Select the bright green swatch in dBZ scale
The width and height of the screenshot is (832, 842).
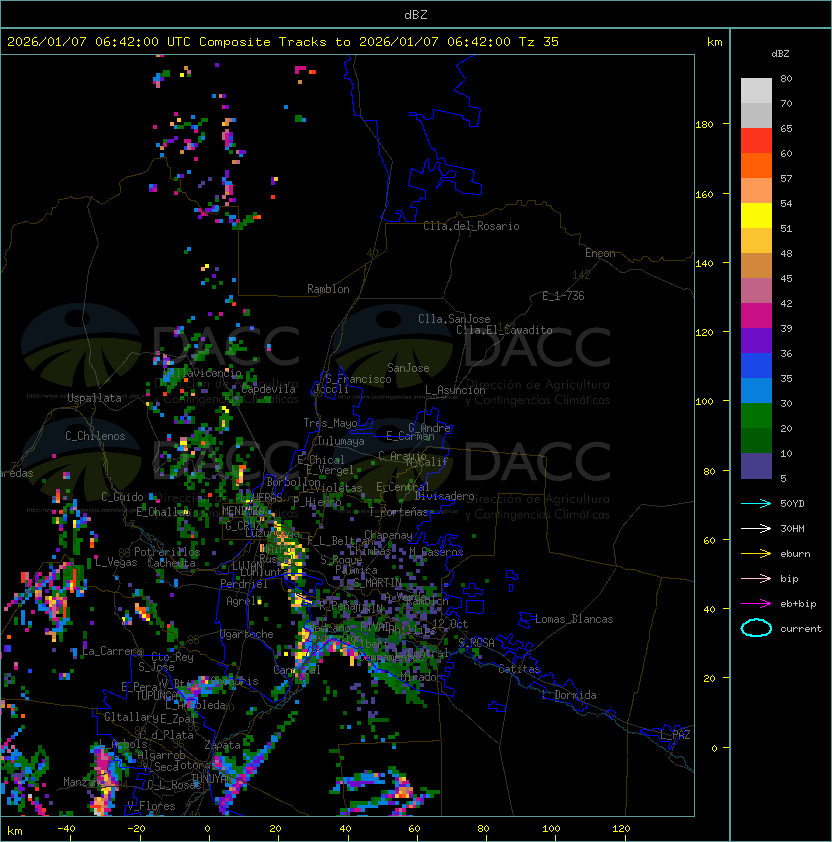pos(756,416)
